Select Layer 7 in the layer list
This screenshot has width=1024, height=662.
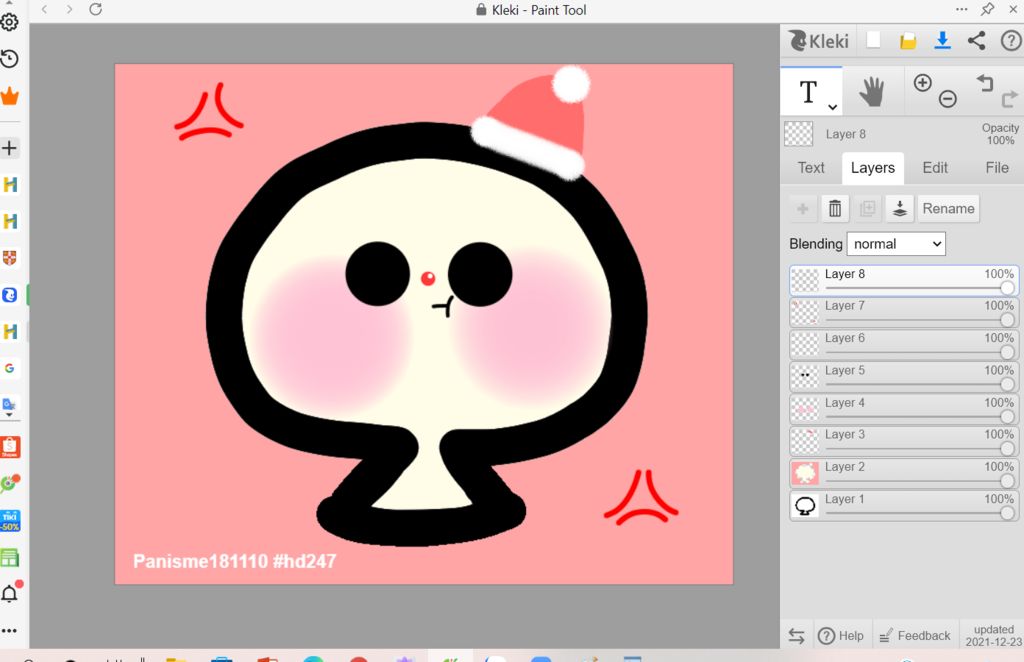coord(904,313)
